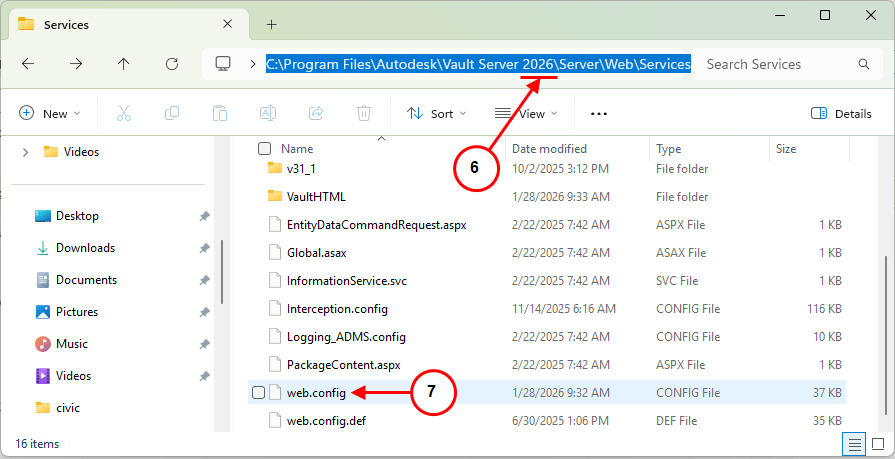
Task: Open the See more ellipsis menu
Action: pyautogui.click(x=599, y=114)
